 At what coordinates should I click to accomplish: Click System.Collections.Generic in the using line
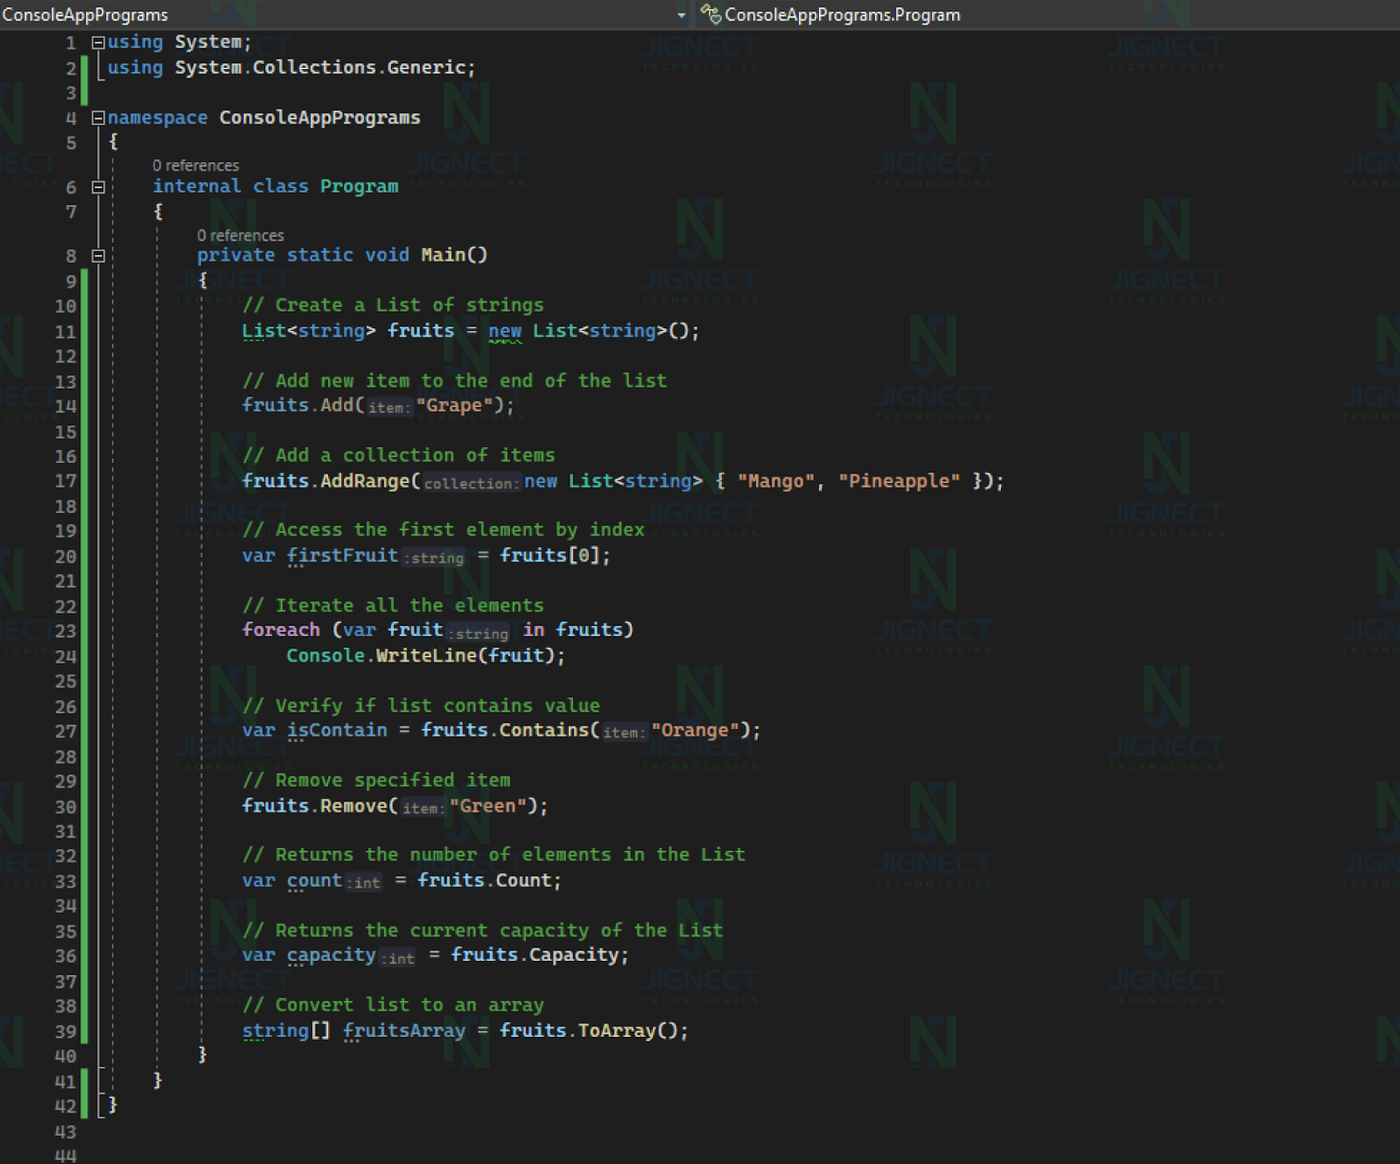320,67
